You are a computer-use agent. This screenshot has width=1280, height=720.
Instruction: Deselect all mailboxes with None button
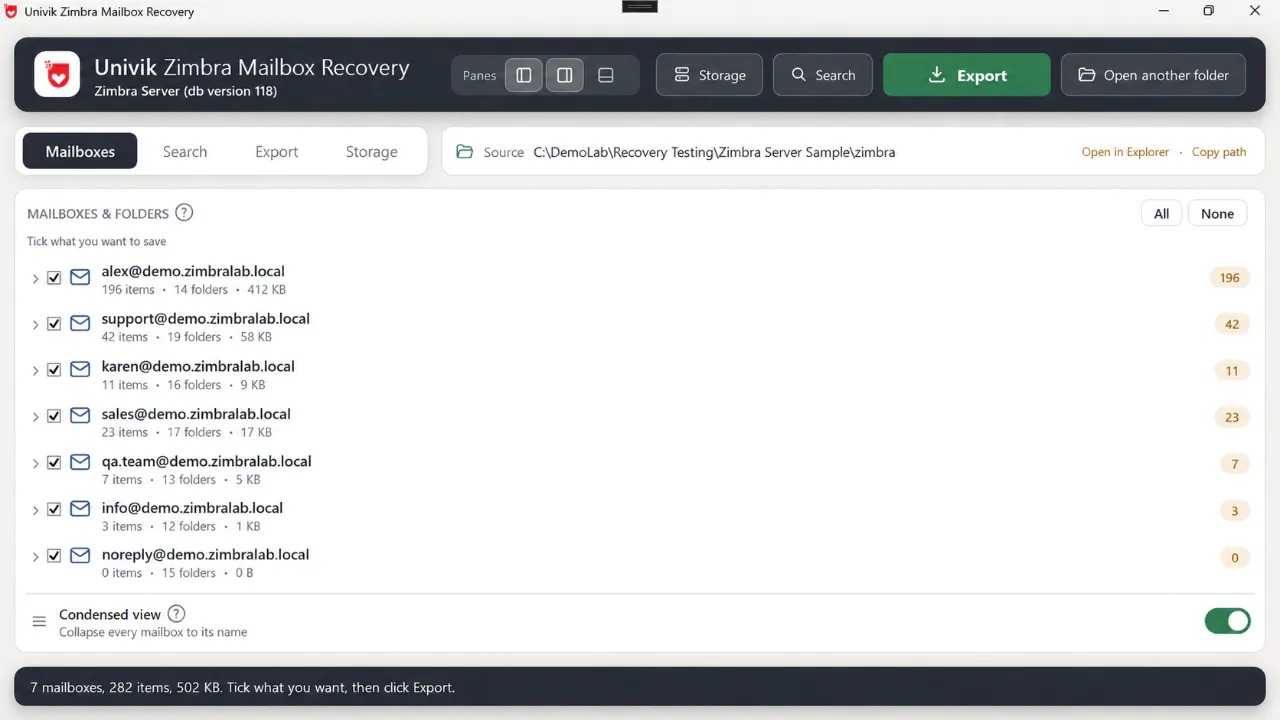(1217, 213)
